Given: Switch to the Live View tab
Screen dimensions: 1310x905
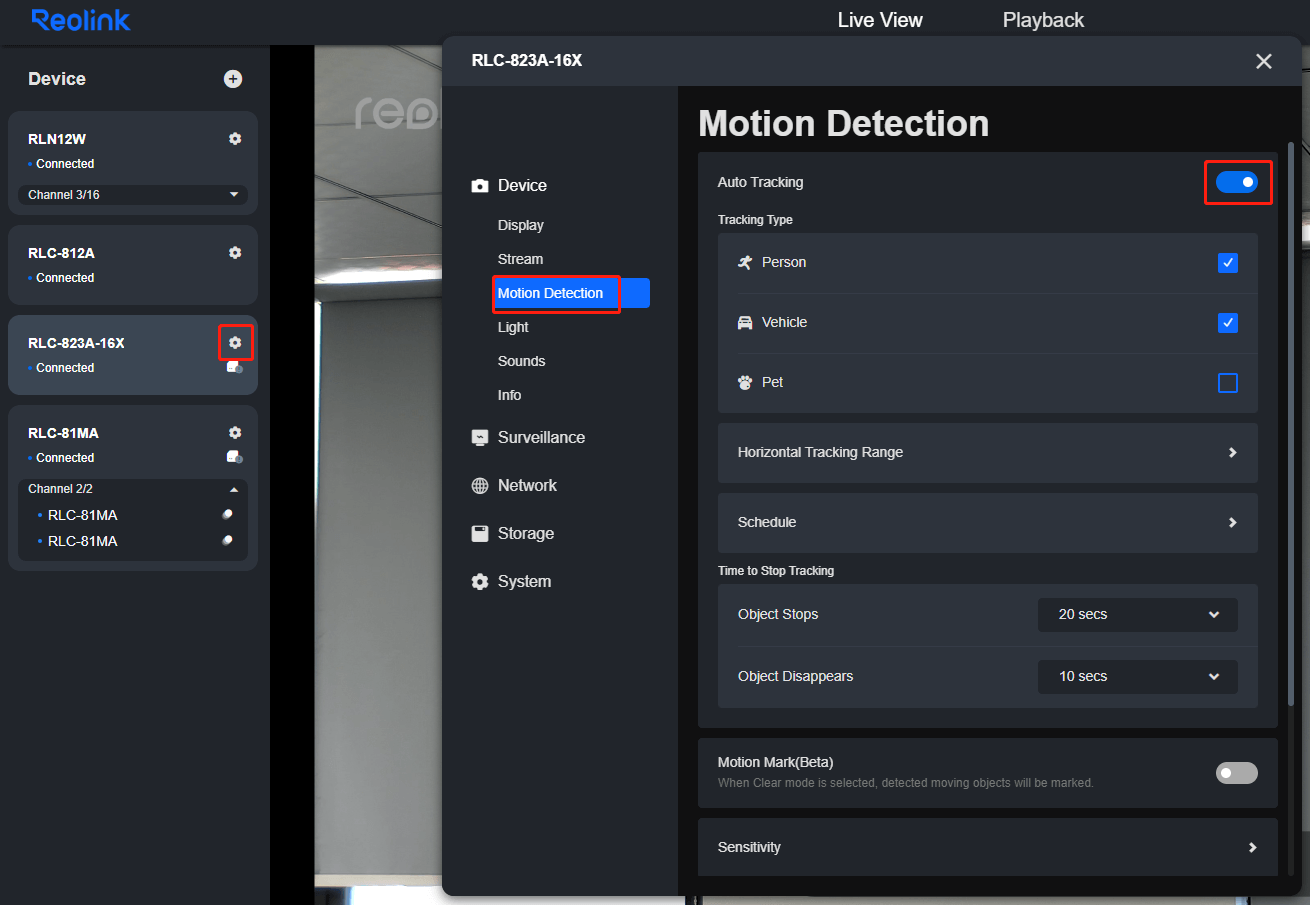Looking at the screenshot, I should (x=880, y=20).
